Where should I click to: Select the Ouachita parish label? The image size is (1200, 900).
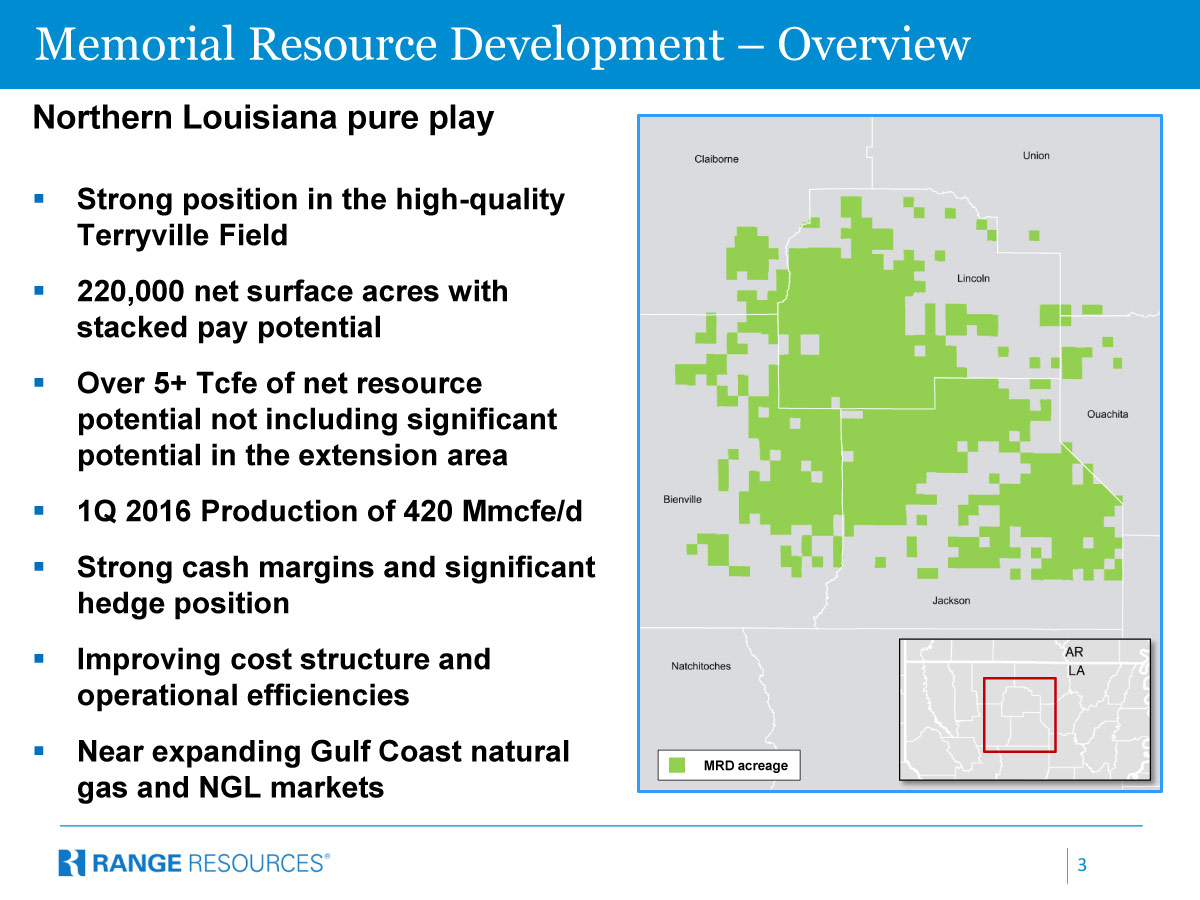(1107, 414)
